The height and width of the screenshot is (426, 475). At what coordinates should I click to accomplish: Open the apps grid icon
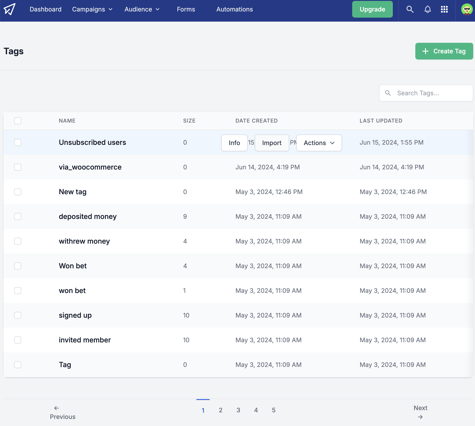point(444,9)
